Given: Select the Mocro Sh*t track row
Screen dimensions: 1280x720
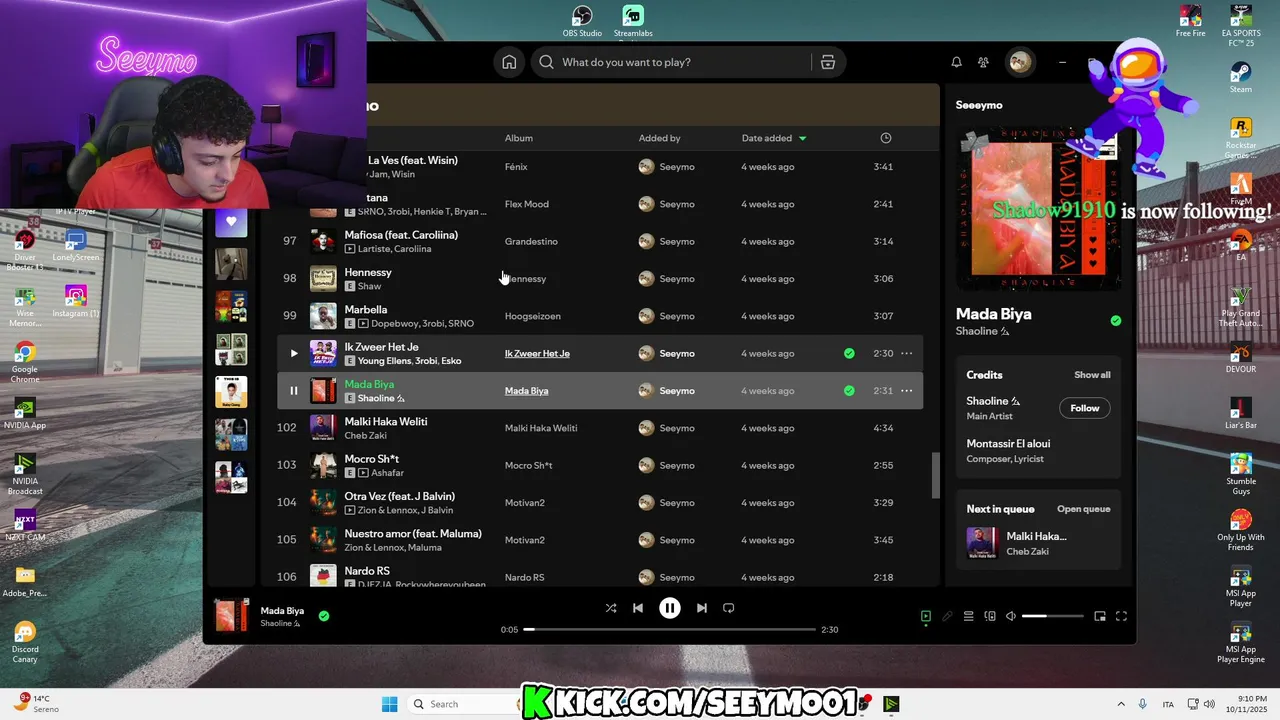Looking at the screenshot, I should [600, 465].
